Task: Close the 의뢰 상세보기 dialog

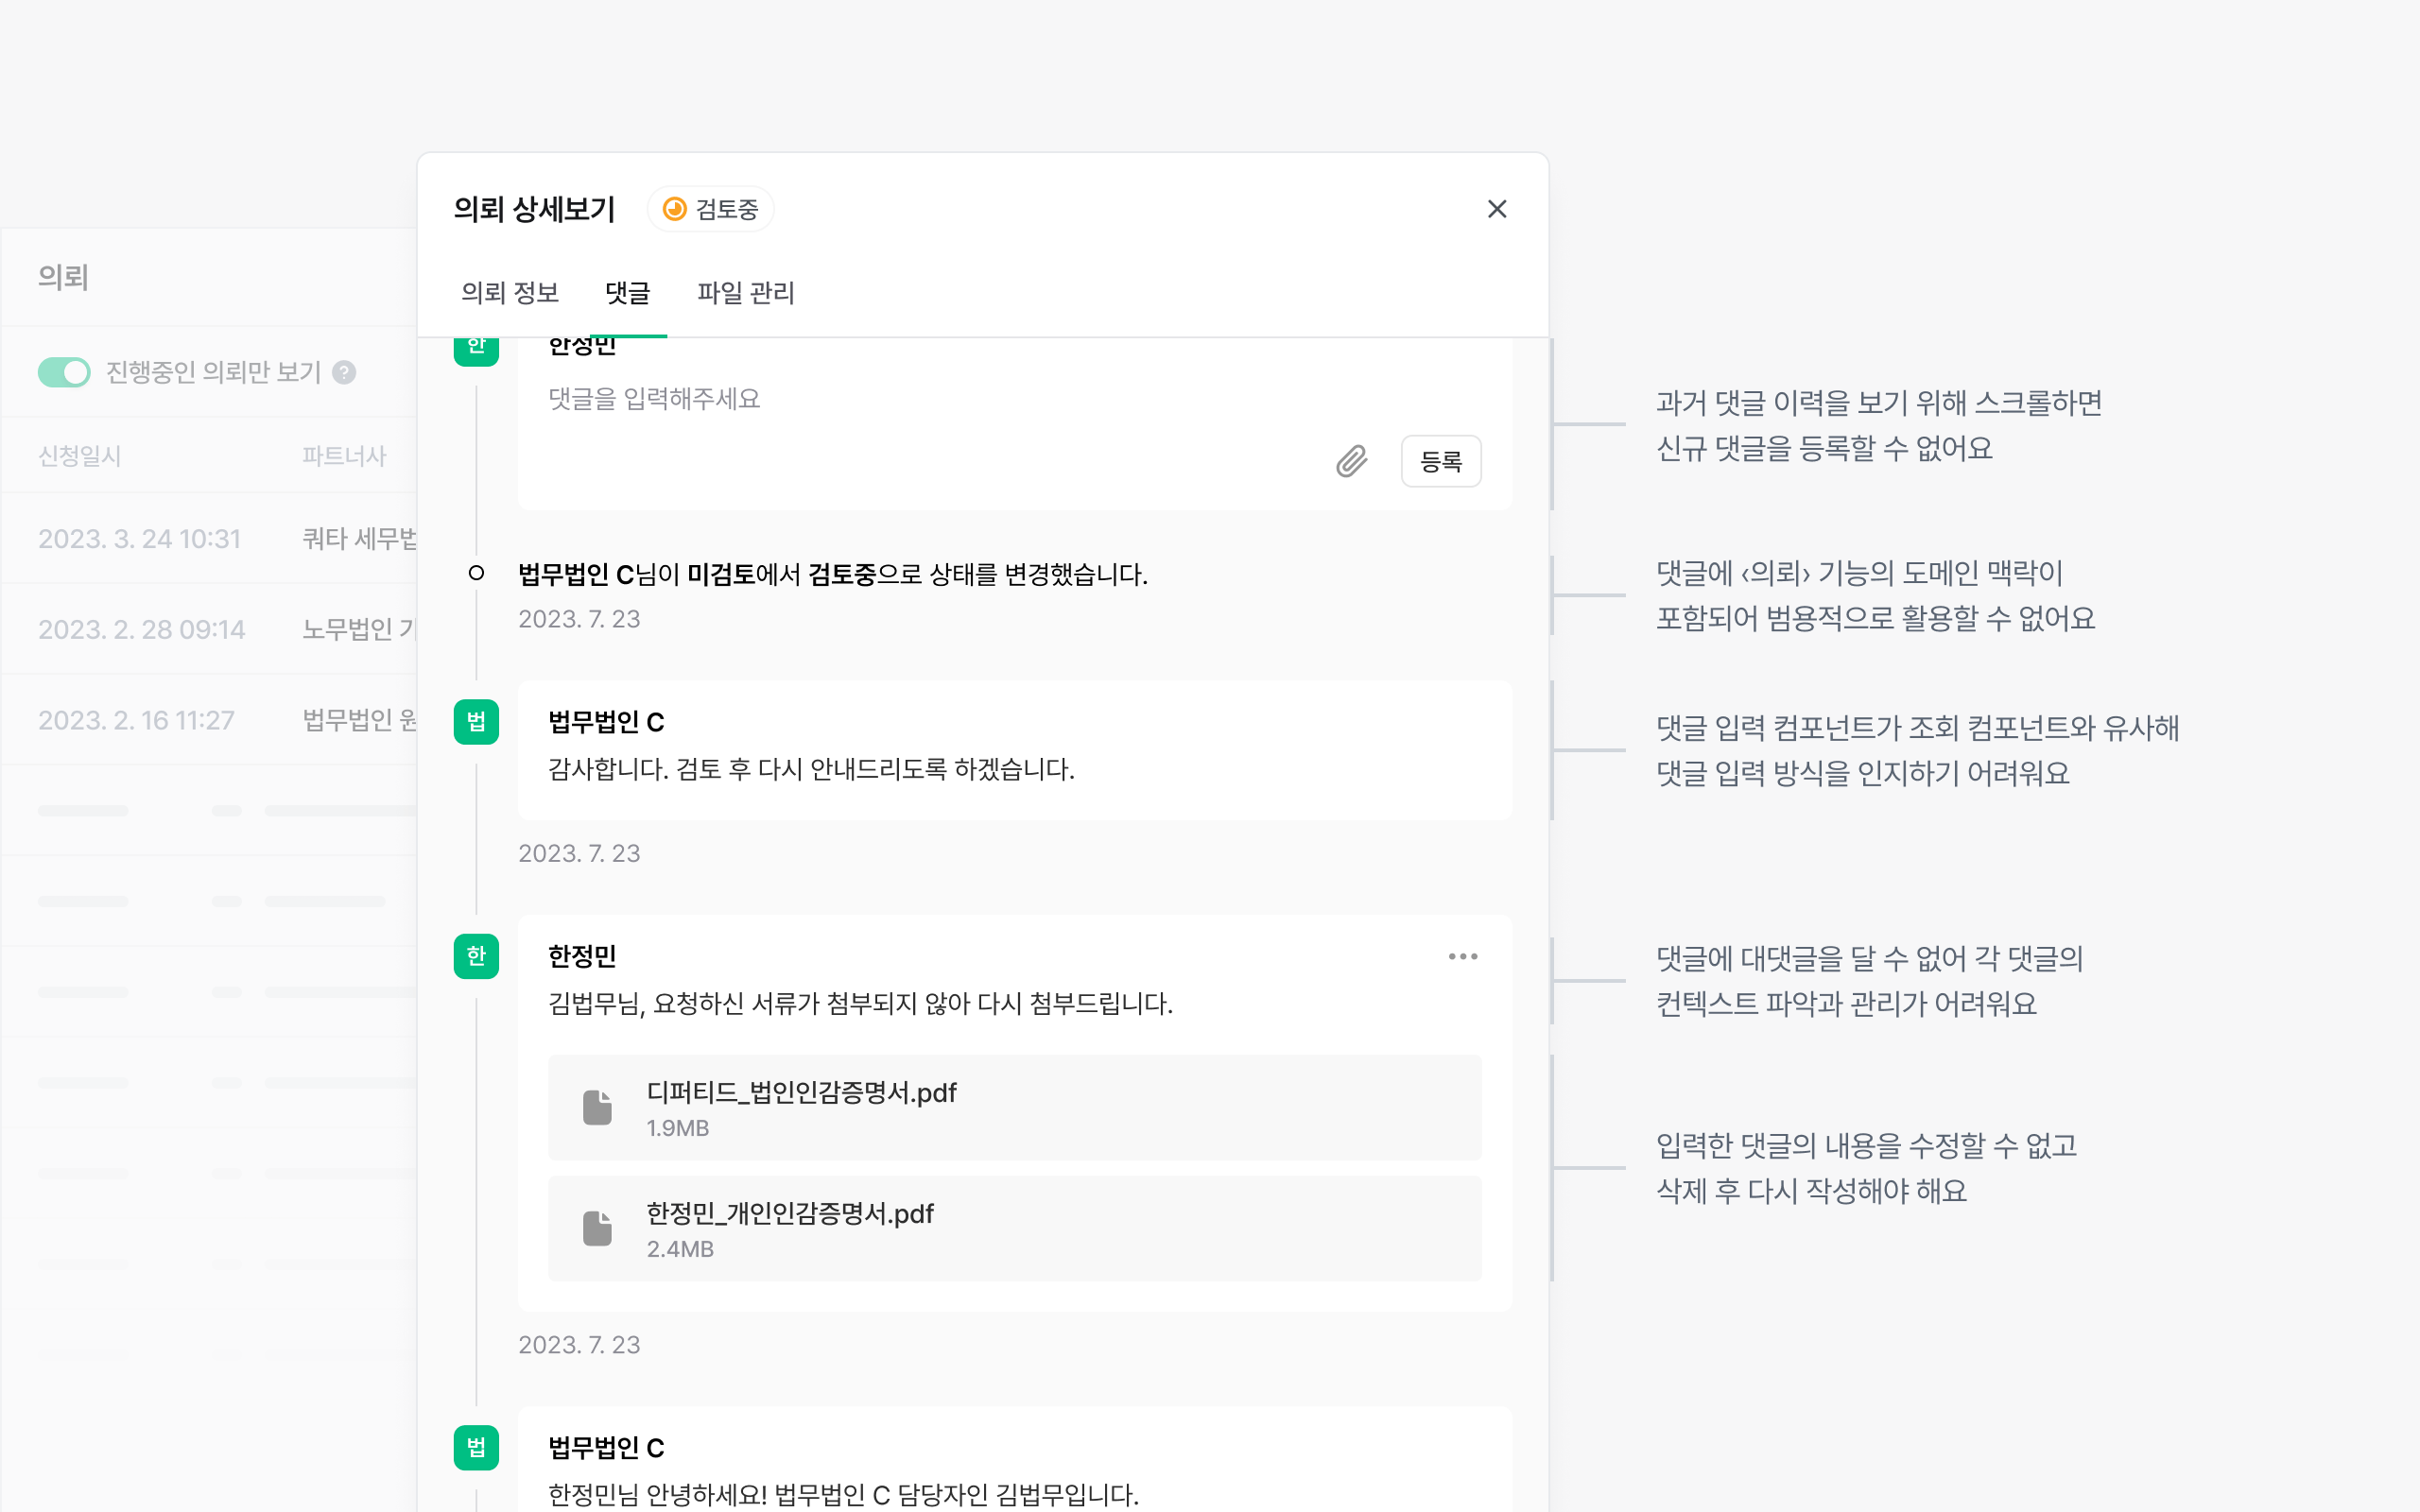Action: point(1497,209)
